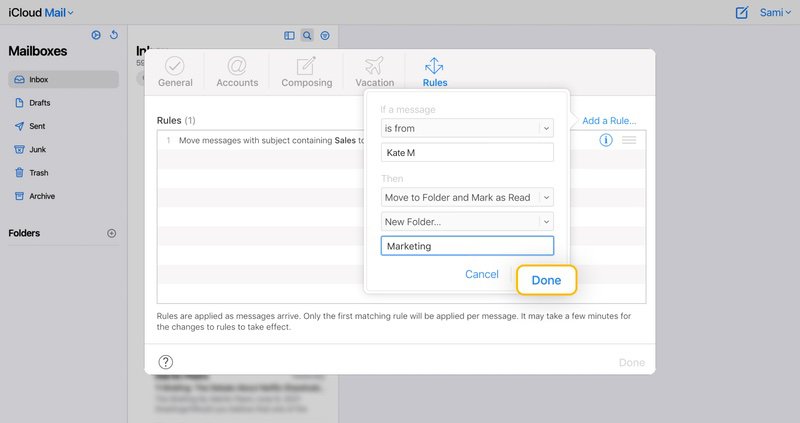Open the Archive mailbox
800x423 pixels.
click(x=63, y=196)
